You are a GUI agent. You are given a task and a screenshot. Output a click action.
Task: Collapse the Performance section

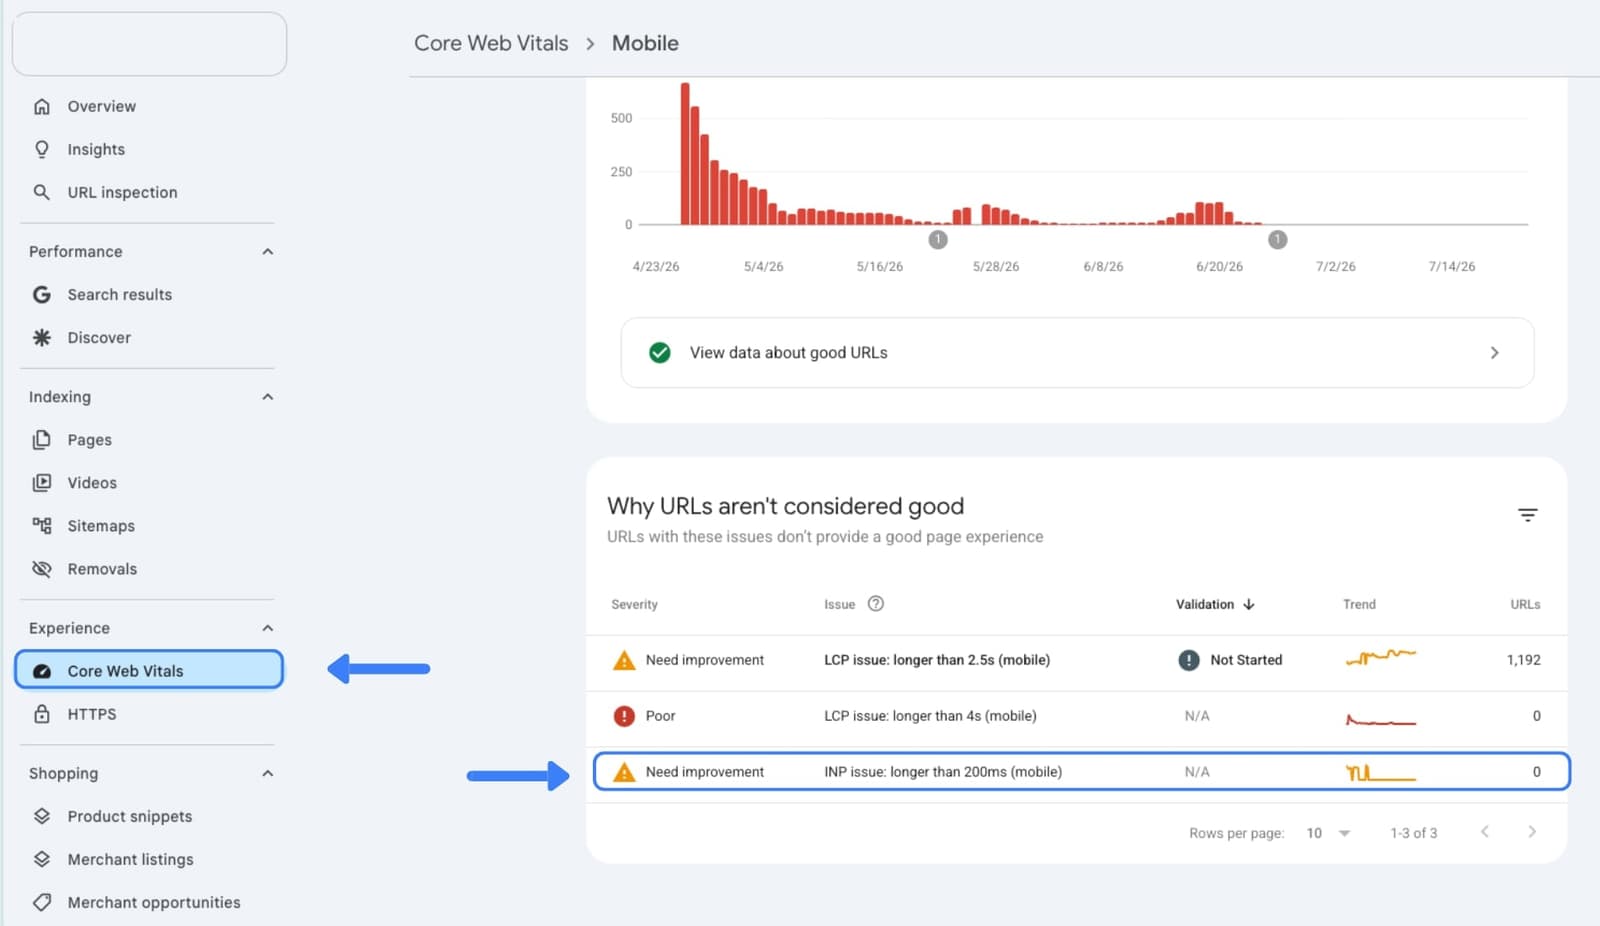pos(267,251)
